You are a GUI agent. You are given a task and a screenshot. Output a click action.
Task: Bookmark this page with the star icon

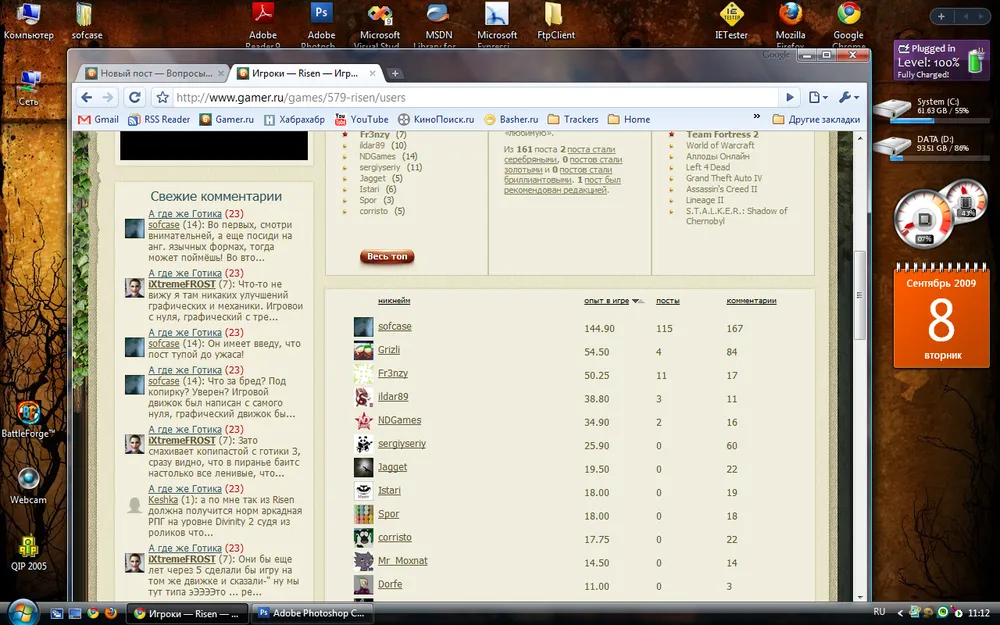162,97
